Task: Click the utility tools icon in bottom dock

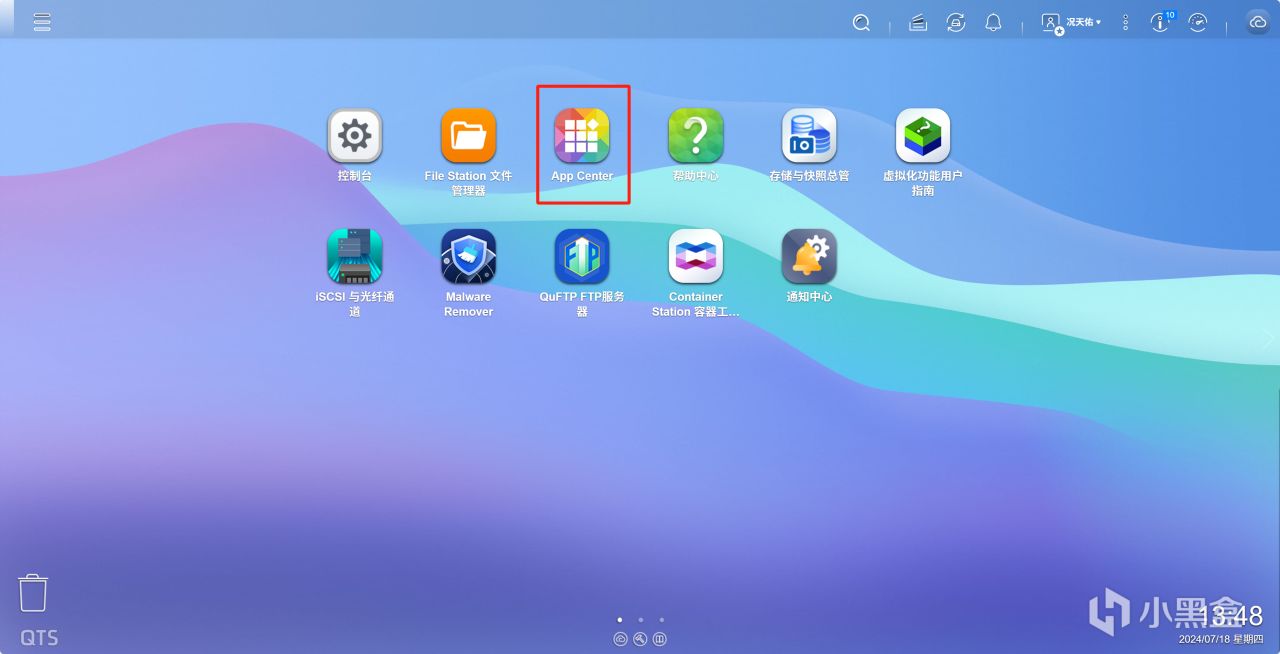Action: [640, 639]
